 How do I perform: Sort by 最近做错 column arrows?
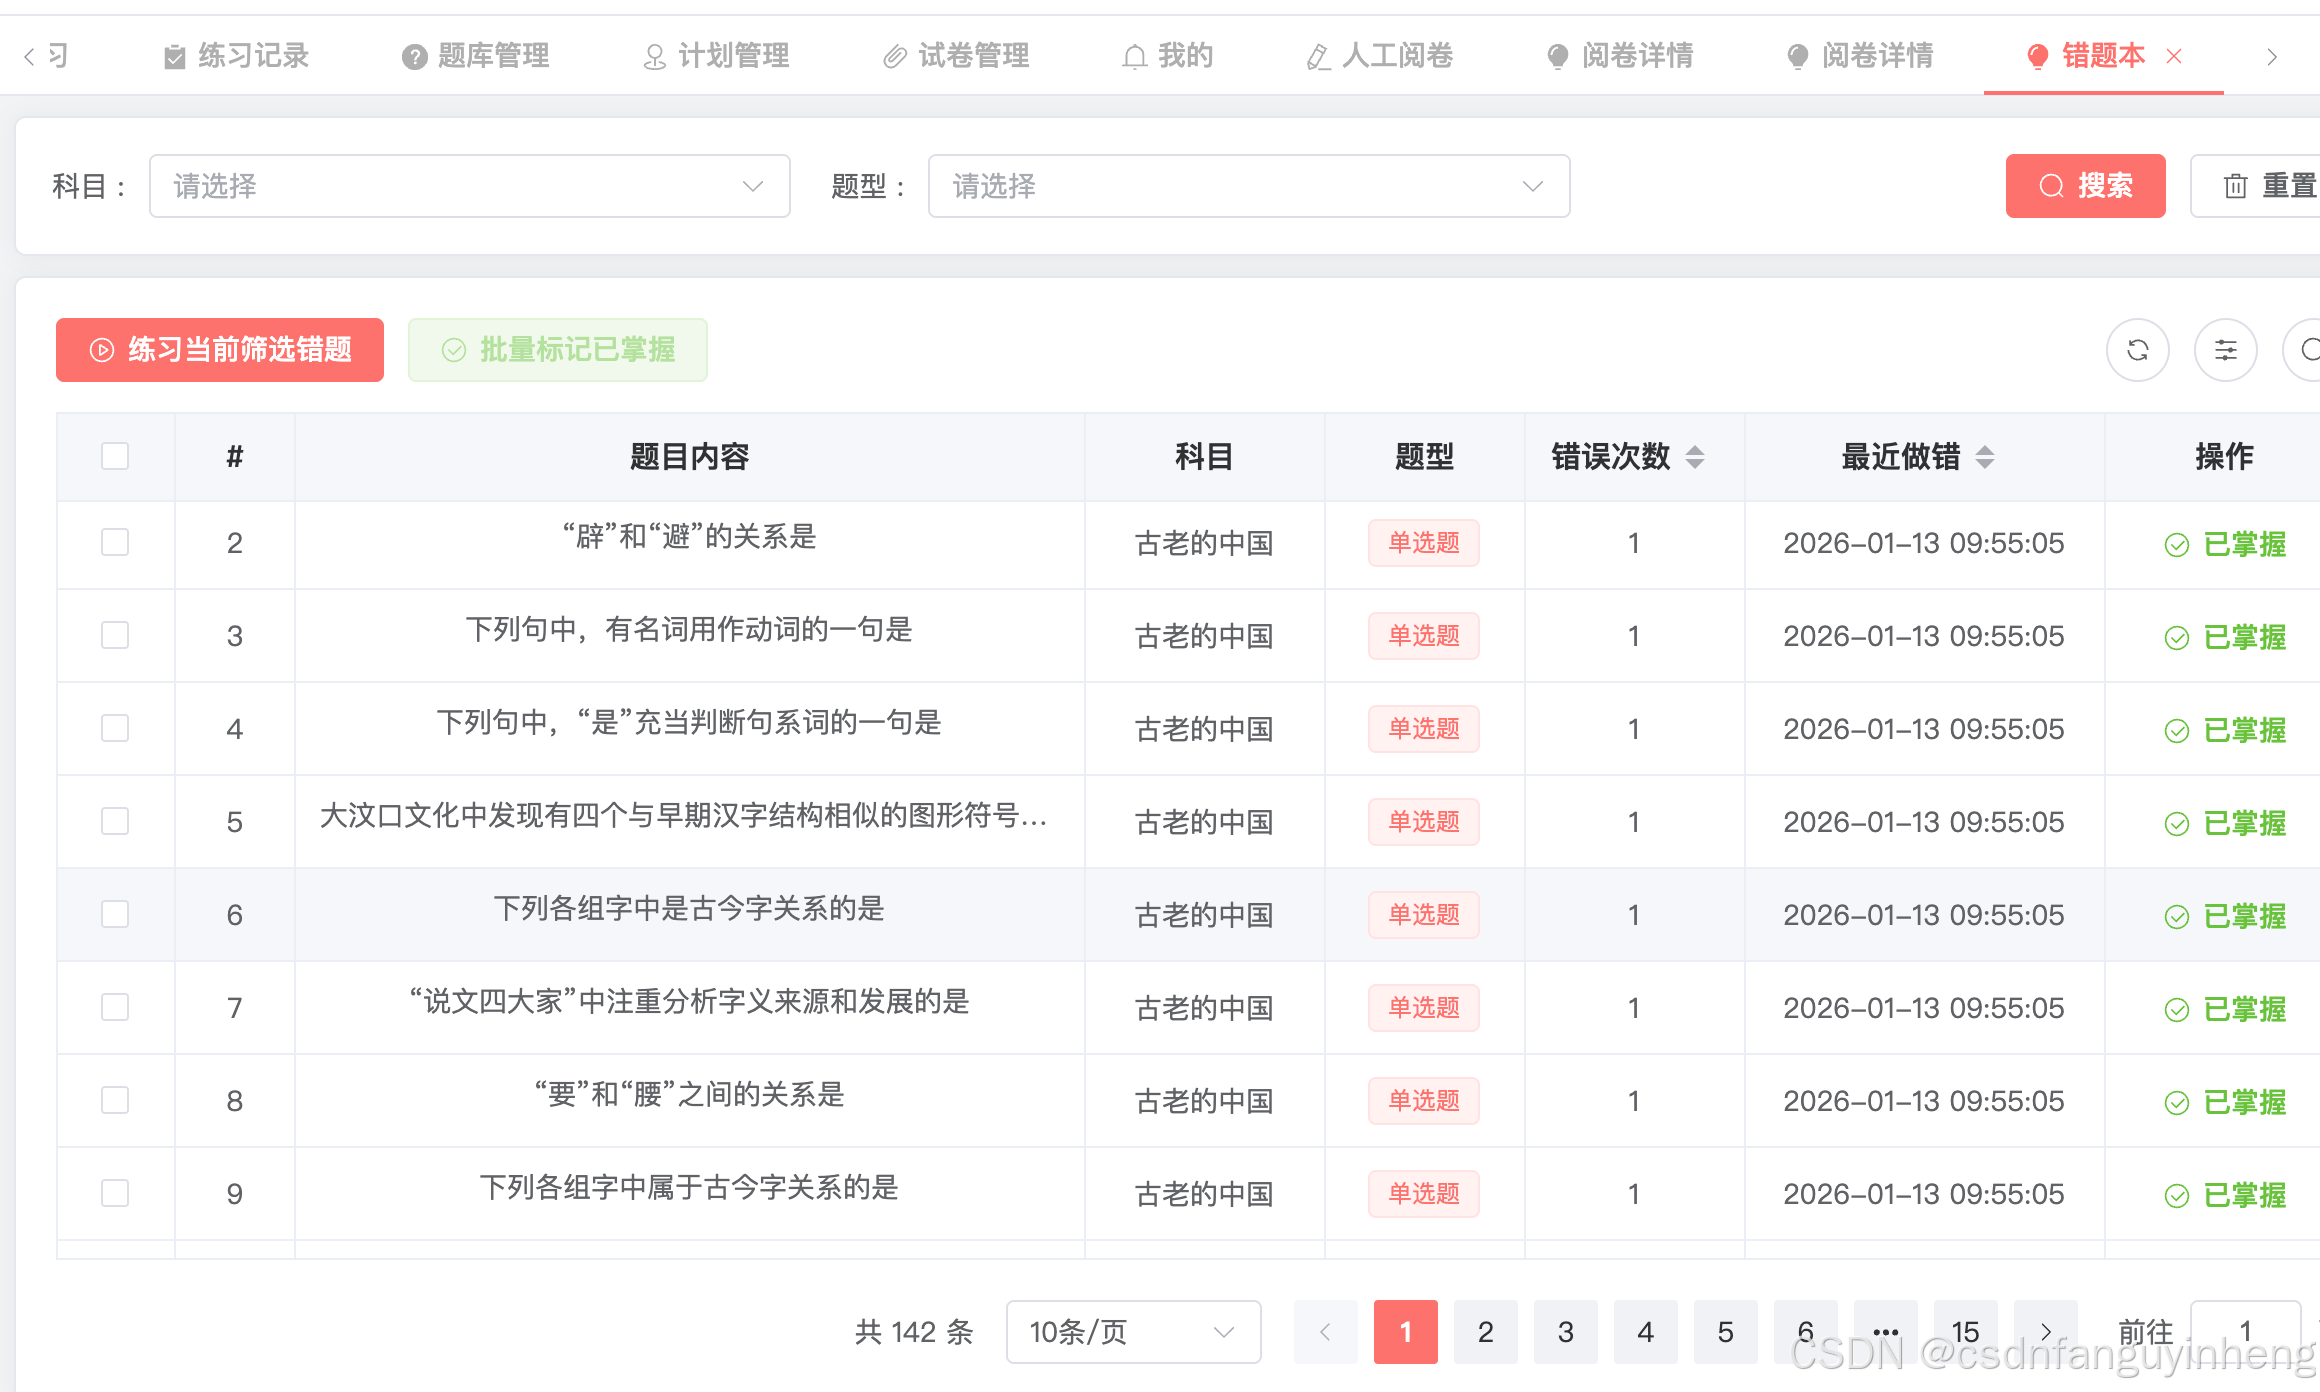coord(1985,457)
